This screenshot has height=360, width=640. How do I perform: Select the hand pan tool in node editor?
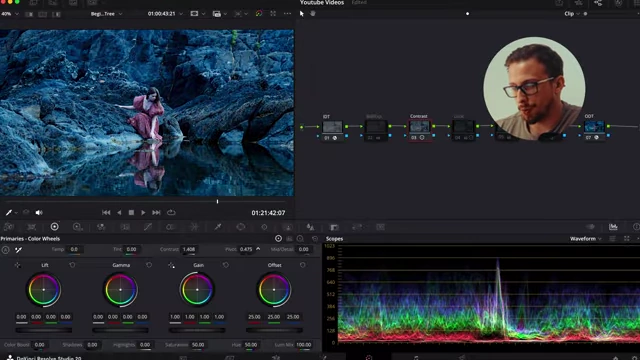click(x=313, y=13)
